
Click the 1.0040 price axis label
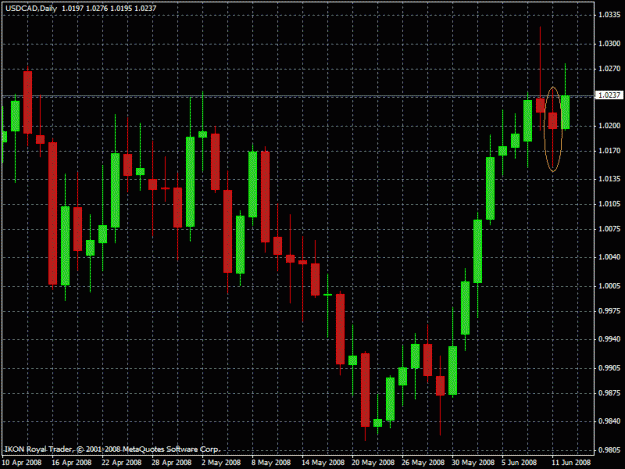609,257
